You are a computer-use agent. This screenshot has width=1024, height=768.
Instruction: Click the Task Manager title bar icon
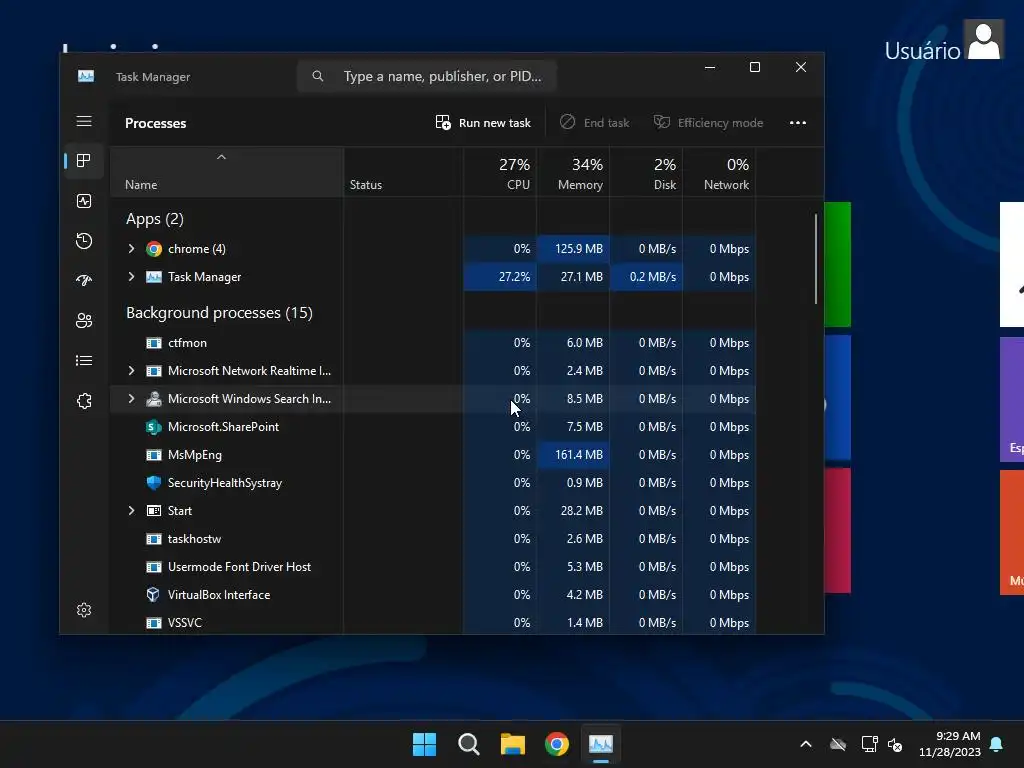[86, 76]
